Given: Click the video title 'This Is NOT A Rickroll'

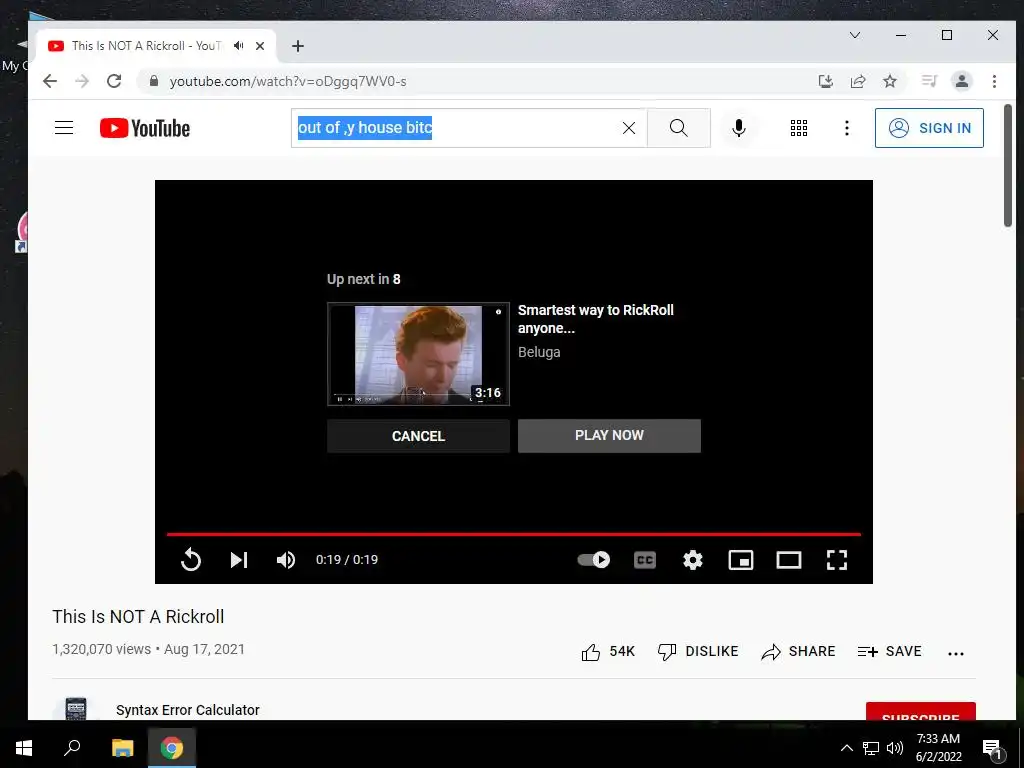Looking at the screenshot, I should pyautogui.click(x=138, y=616).
